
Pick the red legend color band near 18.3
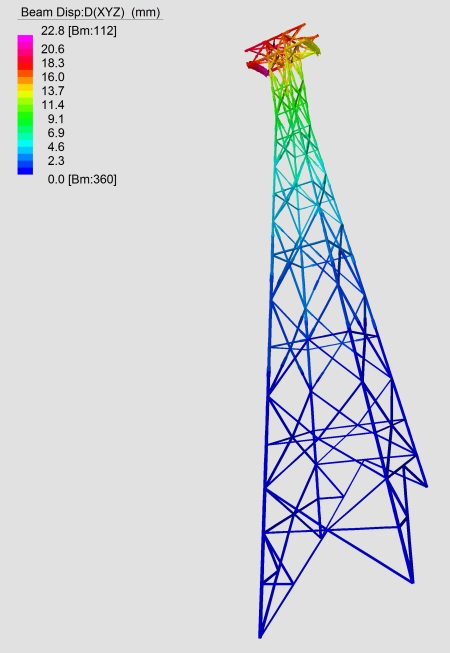(25, 63)
